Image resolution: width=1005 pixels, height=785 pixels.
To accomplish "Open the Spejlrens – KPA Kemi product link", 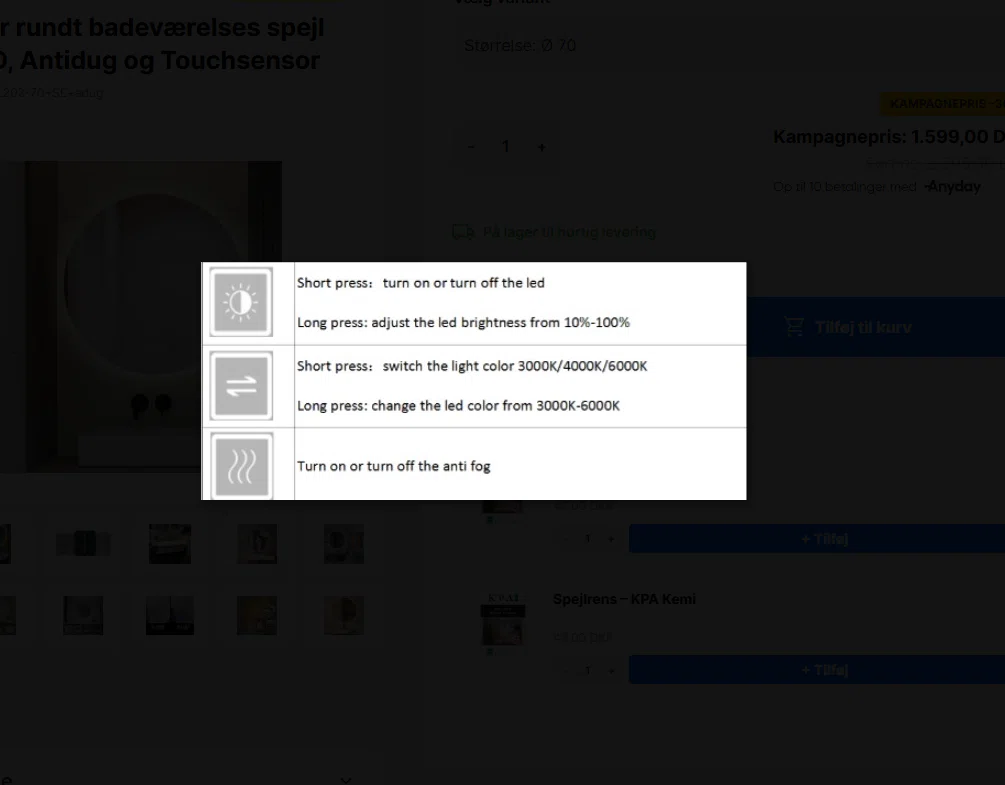I will click(624, 599).
